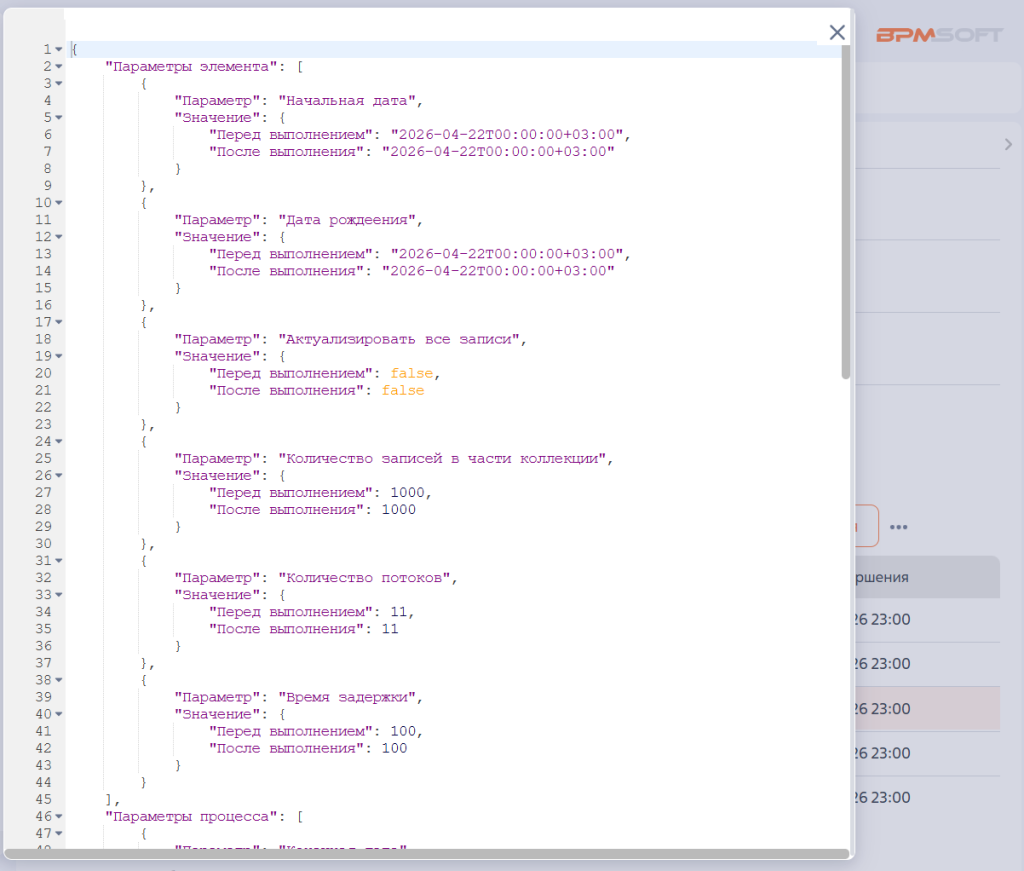Fold "Значение" block at line 26
Screen dimensions: 1024x871
click(x=59, y=475)
